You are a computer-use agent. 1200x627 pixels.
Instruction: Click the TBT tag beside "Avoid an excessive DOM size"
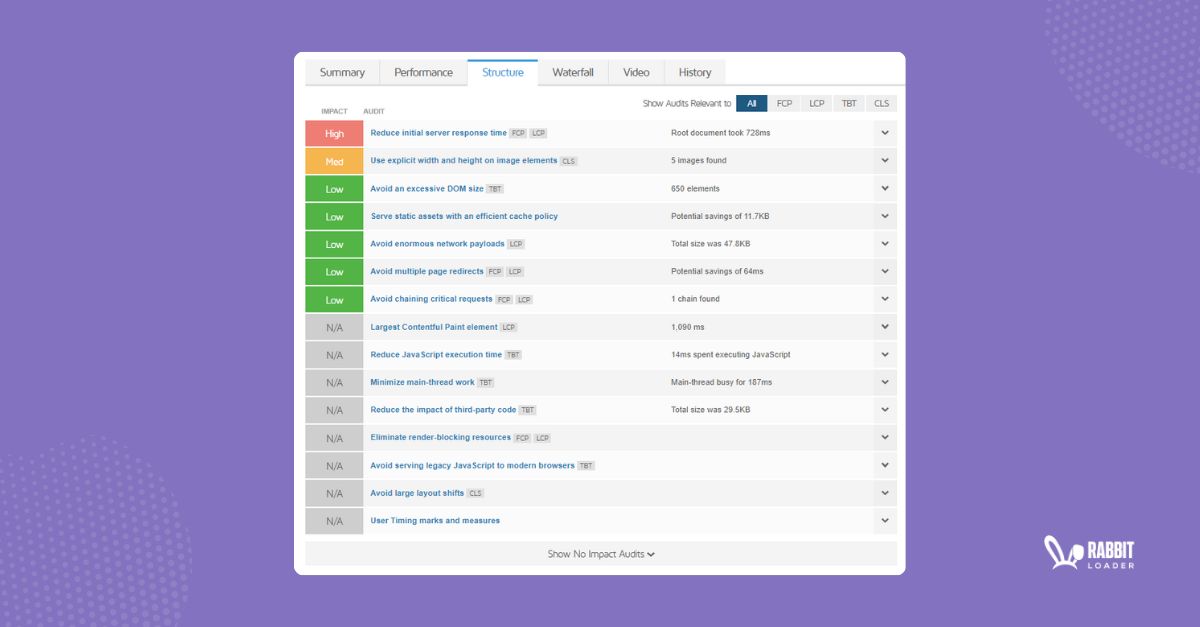click(494, 188)
